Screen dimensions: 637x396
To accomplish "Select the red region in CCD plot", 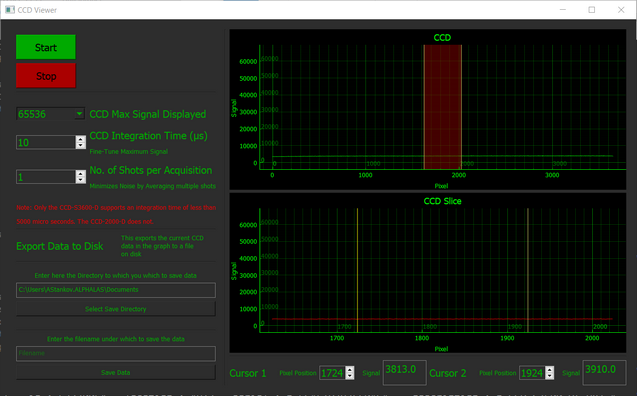I will pos(443,107).
